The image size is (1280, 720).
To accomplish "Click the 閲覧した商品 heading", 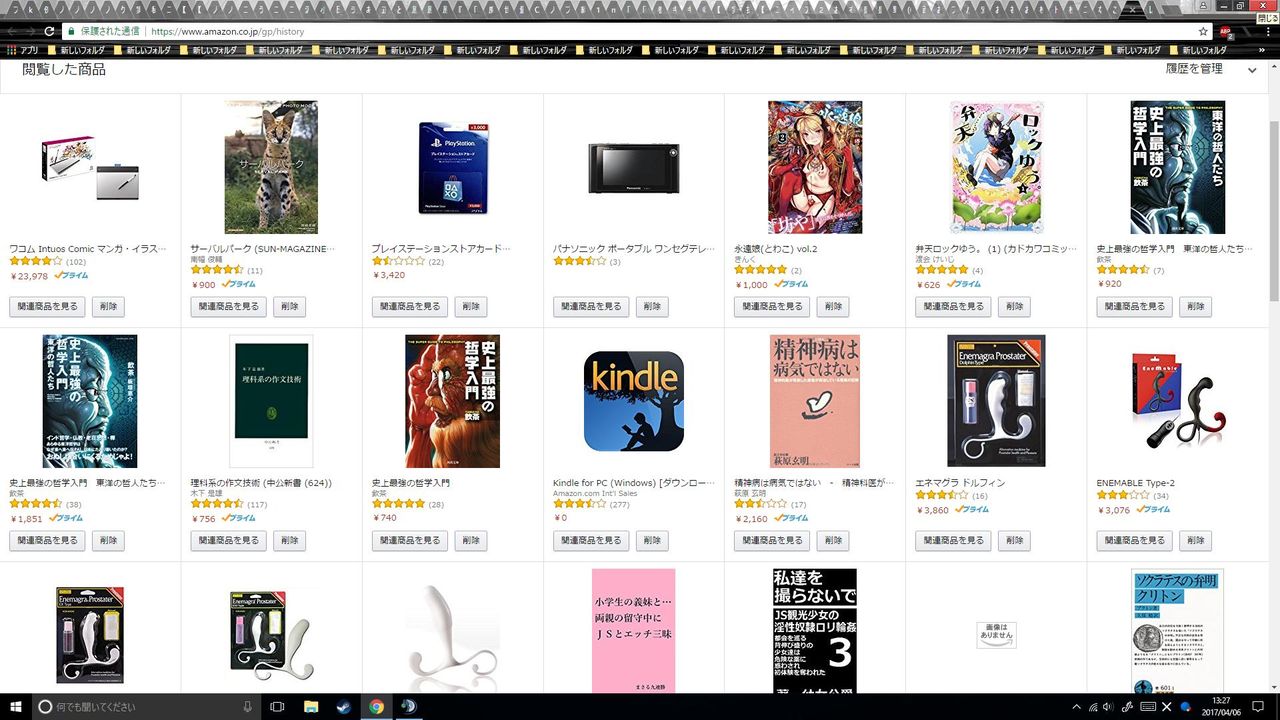I will tap(64, 69).
